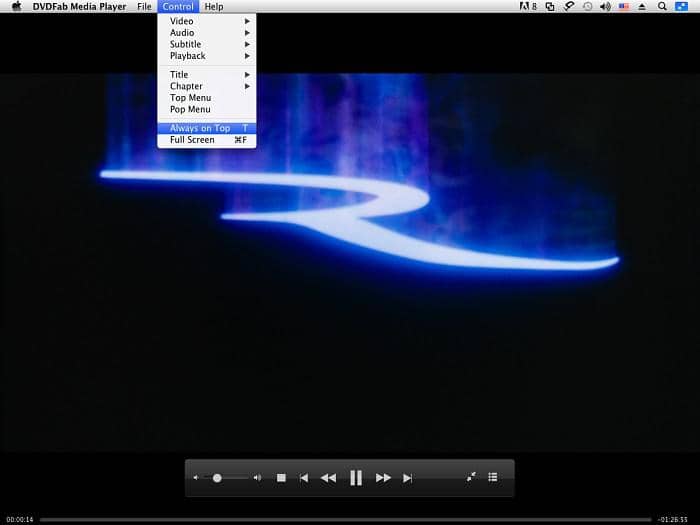The width and height of the screenshot is (700, 525).
Task: Open the Help menu
Action: click(x=214, y=7)
